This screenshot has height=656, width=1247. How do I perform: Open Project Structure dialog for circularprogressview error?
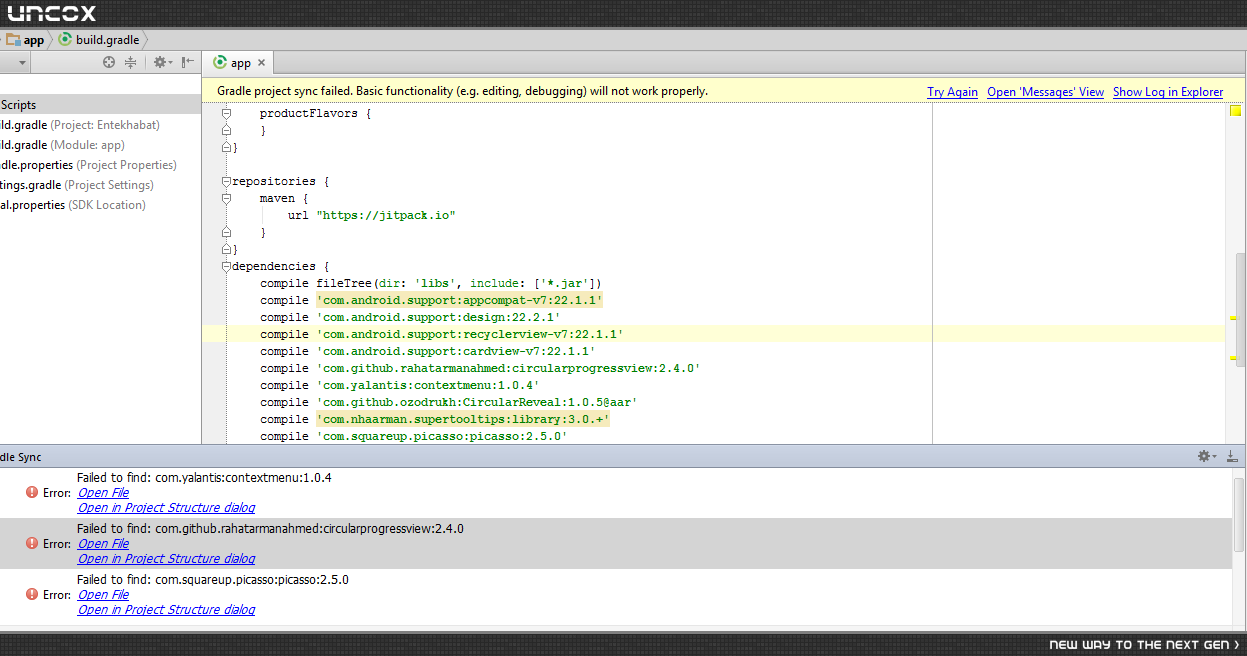click(x=166, y=559)
